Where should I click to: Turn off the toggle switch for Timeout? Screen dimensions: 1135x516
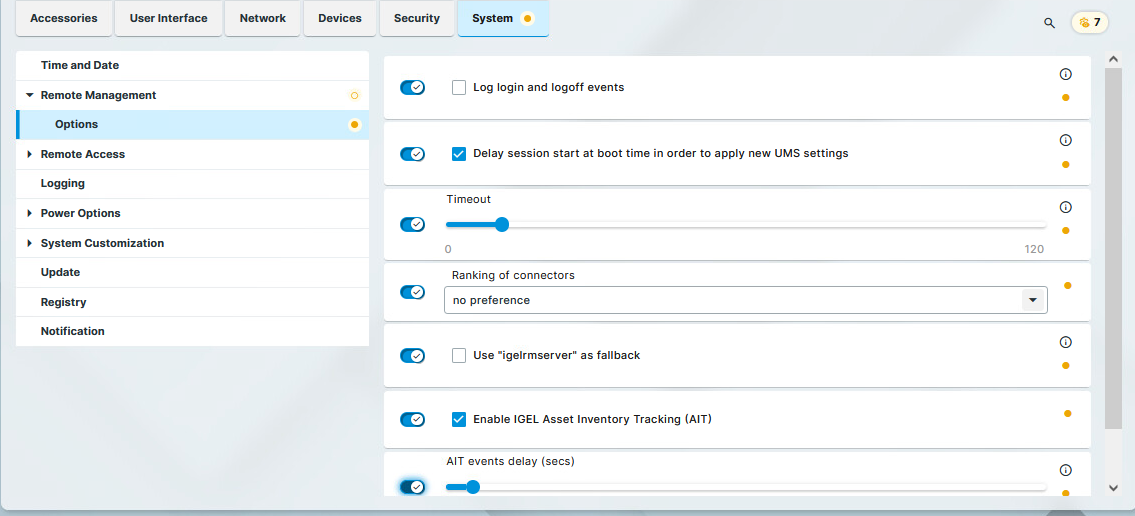pyautogui.click(x=412, y=225)
